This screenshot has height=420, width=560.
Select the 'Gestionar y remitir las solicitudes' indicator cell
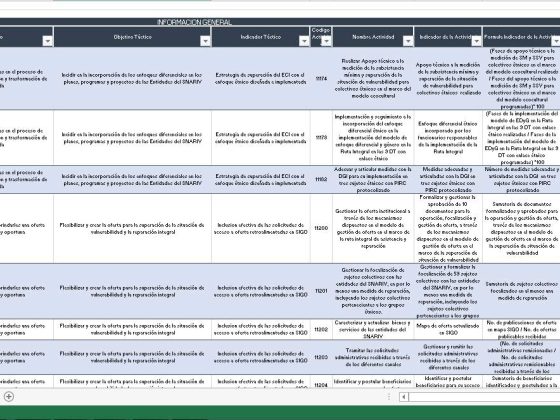[448, 357]
